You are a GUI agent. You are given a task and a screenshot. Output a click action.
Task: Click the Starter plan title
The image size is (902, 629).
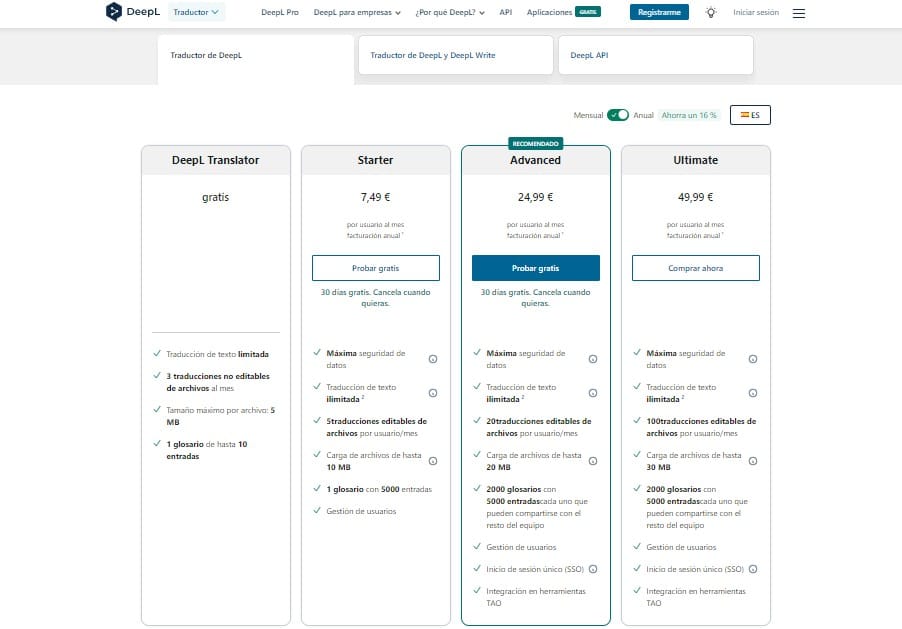point(376,160)
